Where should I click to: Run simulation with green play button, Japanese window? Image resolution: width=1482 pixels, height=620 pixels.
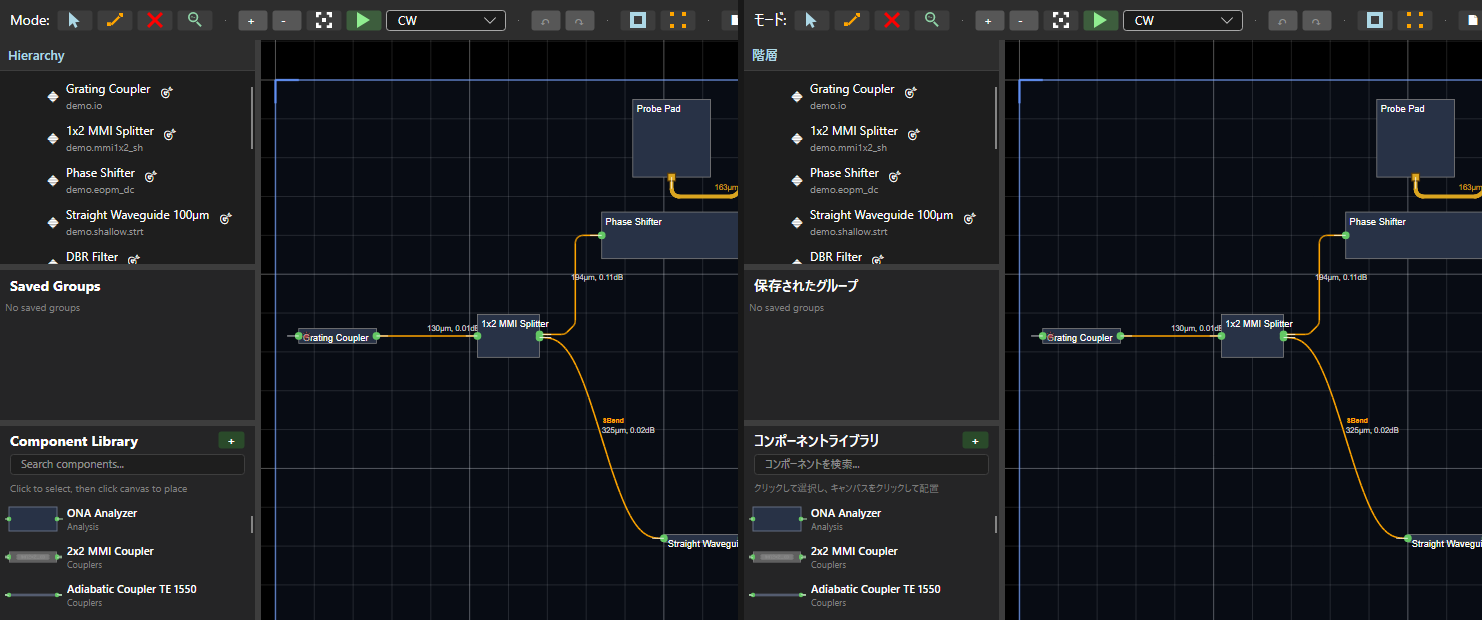point(1101,20)
